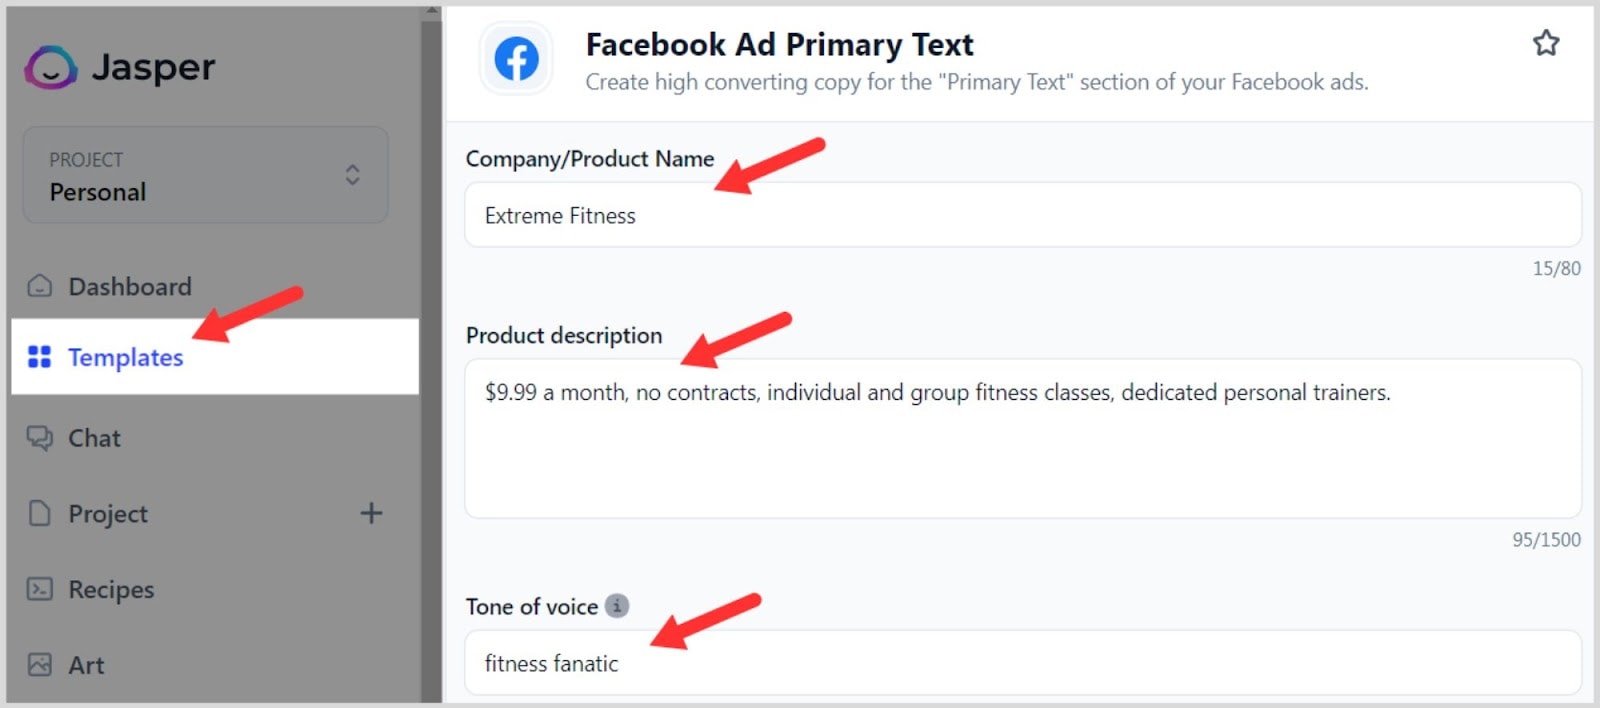Open the Dashboard menu item
This screenshot has height=708, width=1600.
130,287
